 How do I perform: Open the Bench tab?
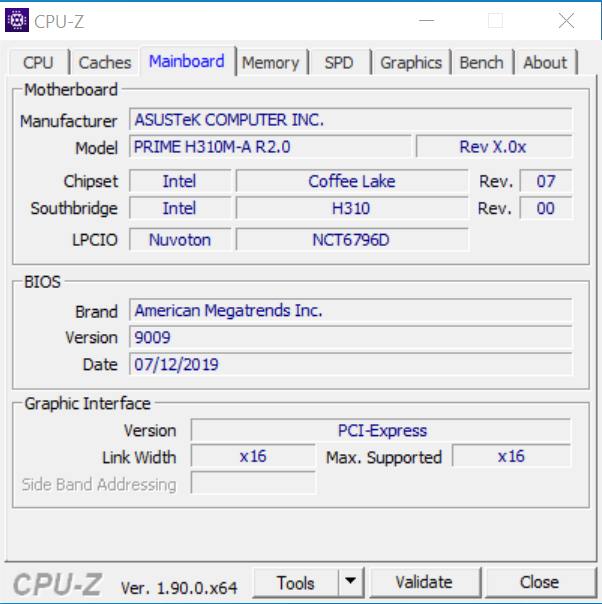[481, 62]
